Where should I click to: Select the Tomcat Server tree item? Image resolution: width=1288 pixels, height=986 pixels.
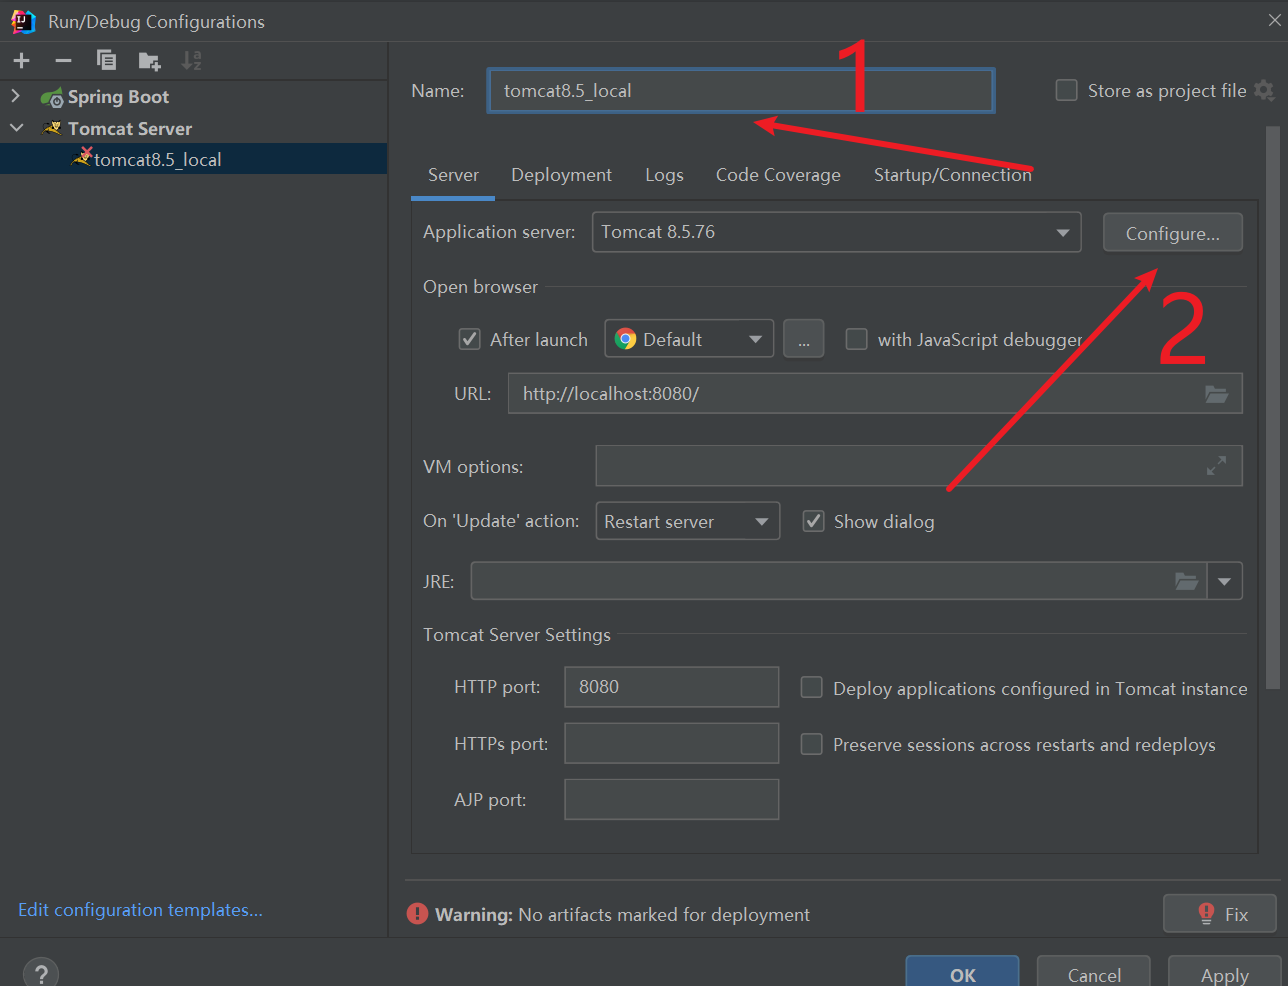point(193,128)
